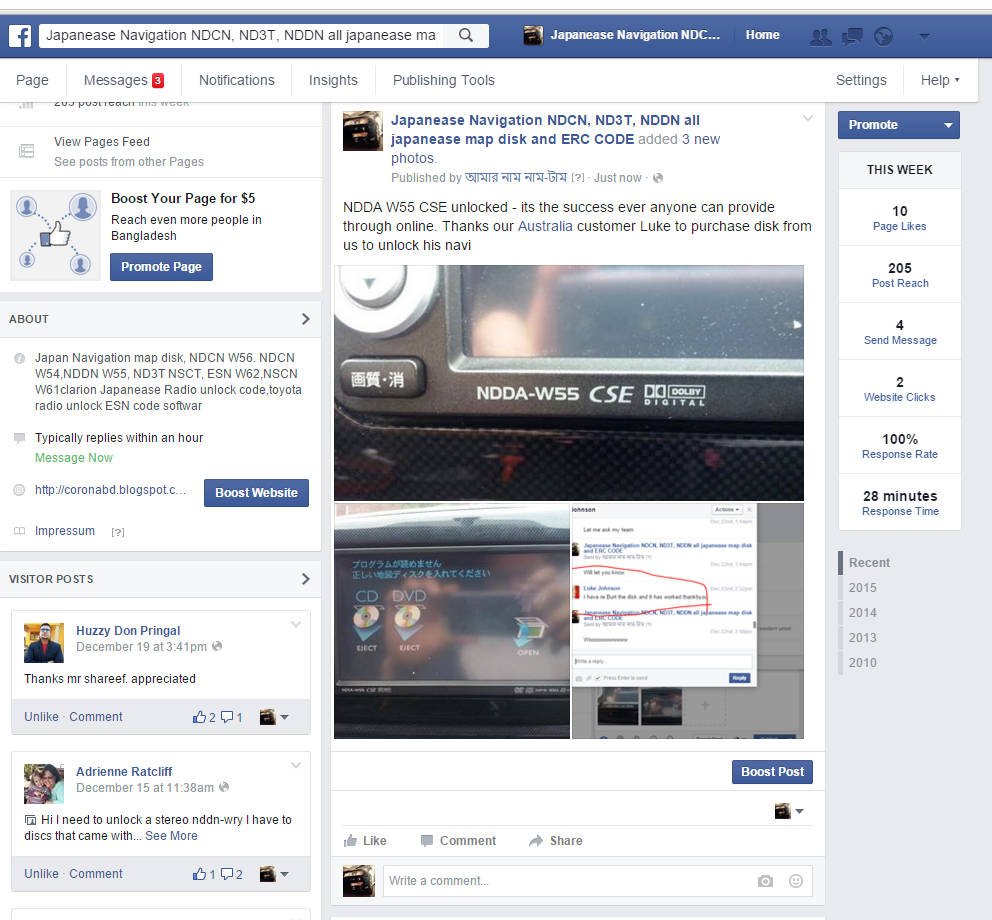The width and height of the screenshot is (992, 920).
Task: Jump to 2014 in timeline
Action: [x=862, y=612]
